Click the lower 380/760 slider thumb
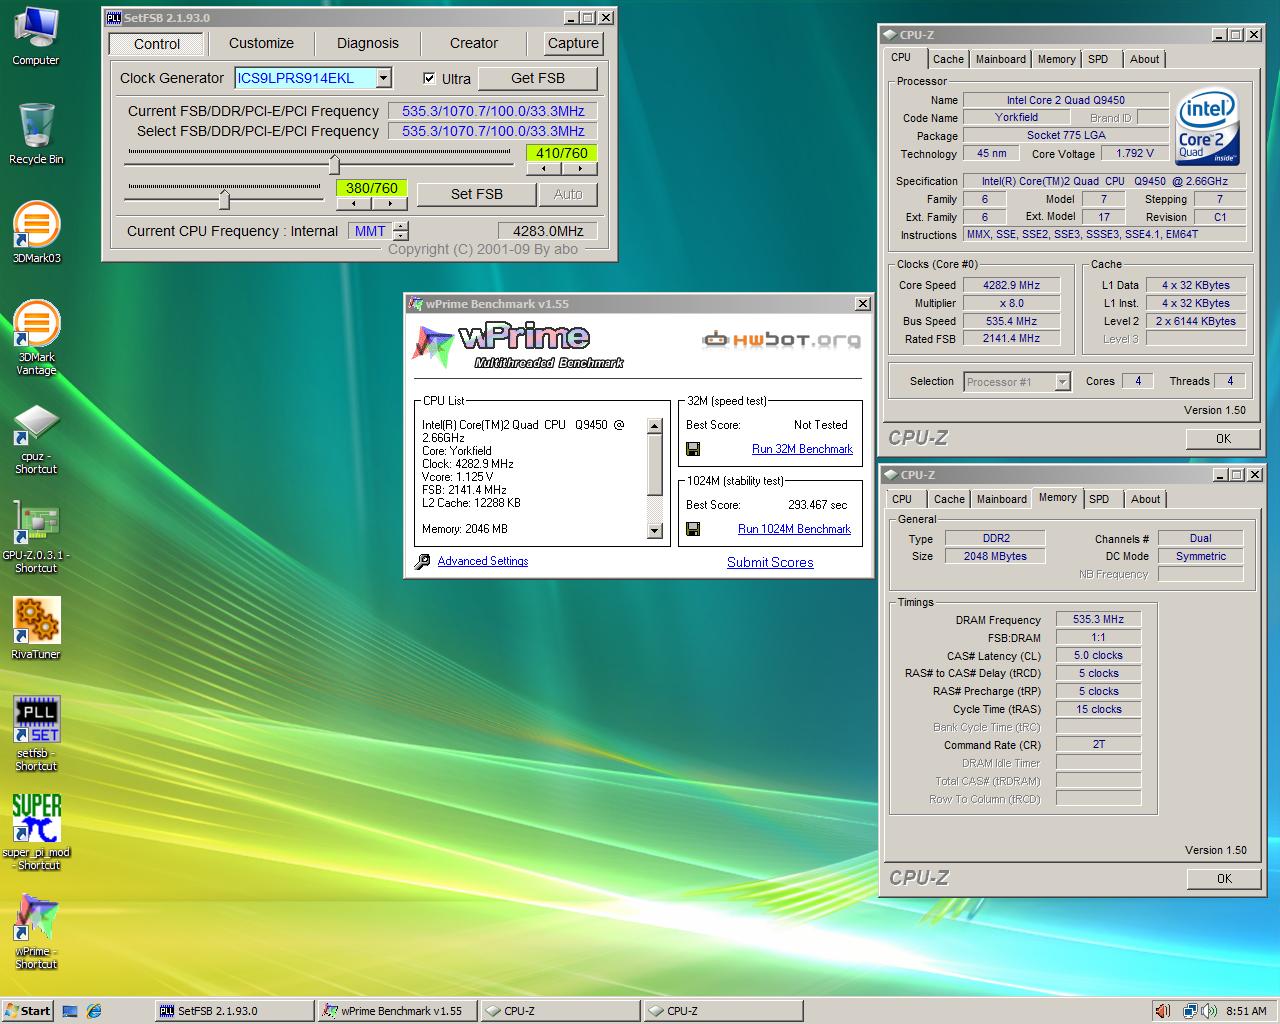 pyautogui.click(x=225, y=198)
